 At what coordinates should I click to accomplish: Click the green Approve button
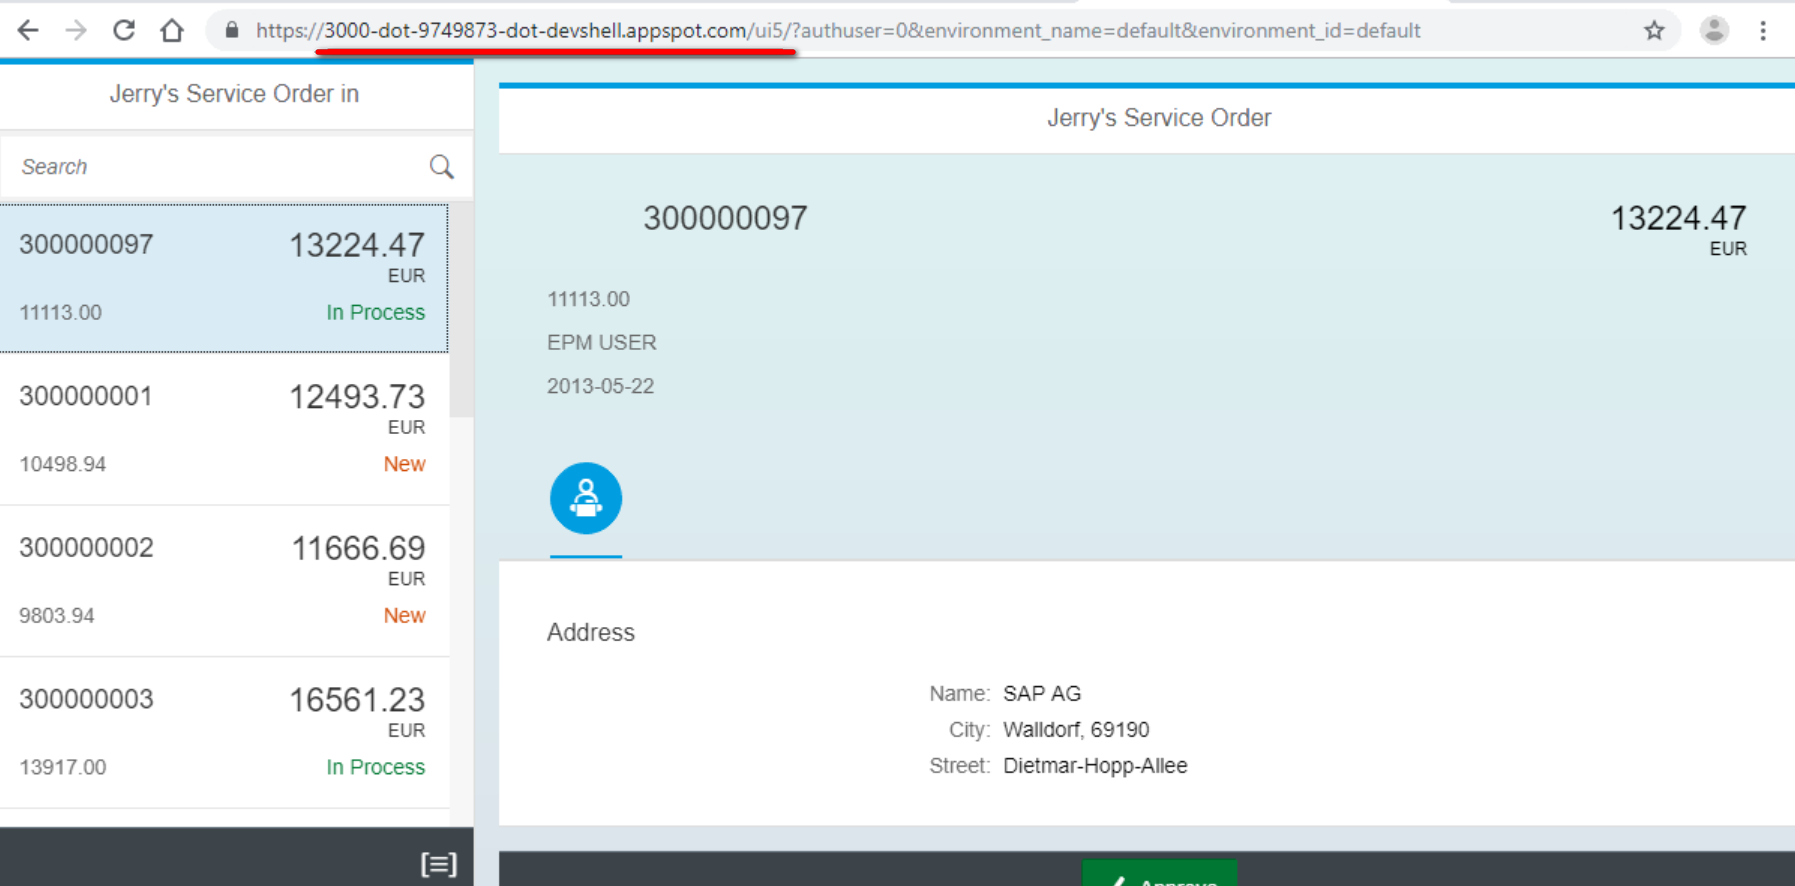(x=1160, y=873)
